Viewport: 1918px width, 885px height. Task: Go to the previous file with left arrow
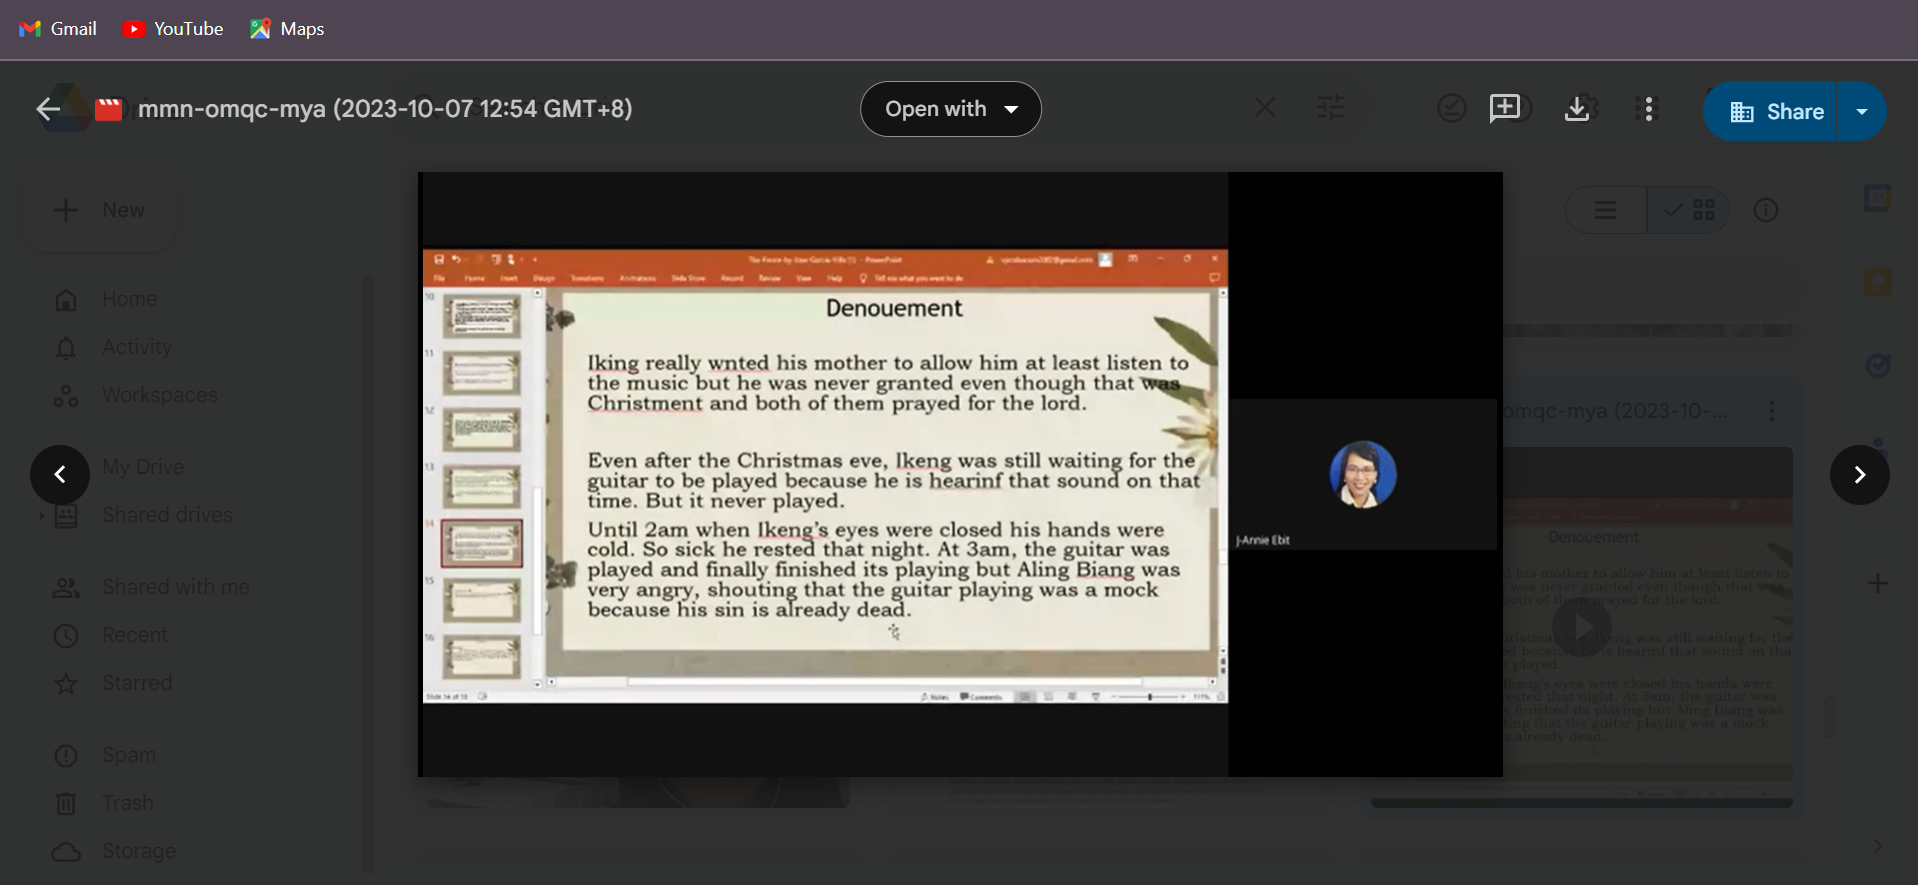tap(60, 475)
